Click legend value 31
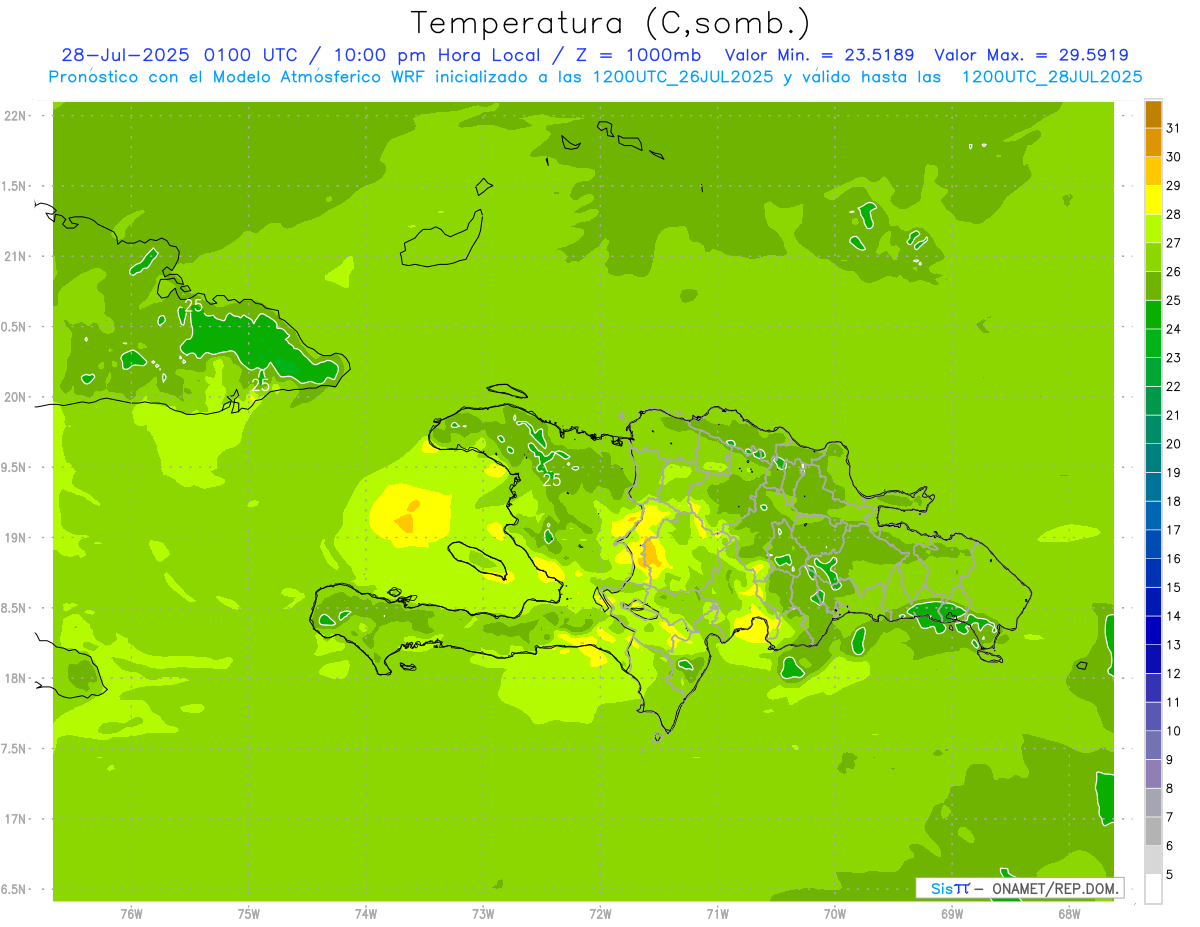The width and height of the screenshot is (1200, 927). [1174, 128]
